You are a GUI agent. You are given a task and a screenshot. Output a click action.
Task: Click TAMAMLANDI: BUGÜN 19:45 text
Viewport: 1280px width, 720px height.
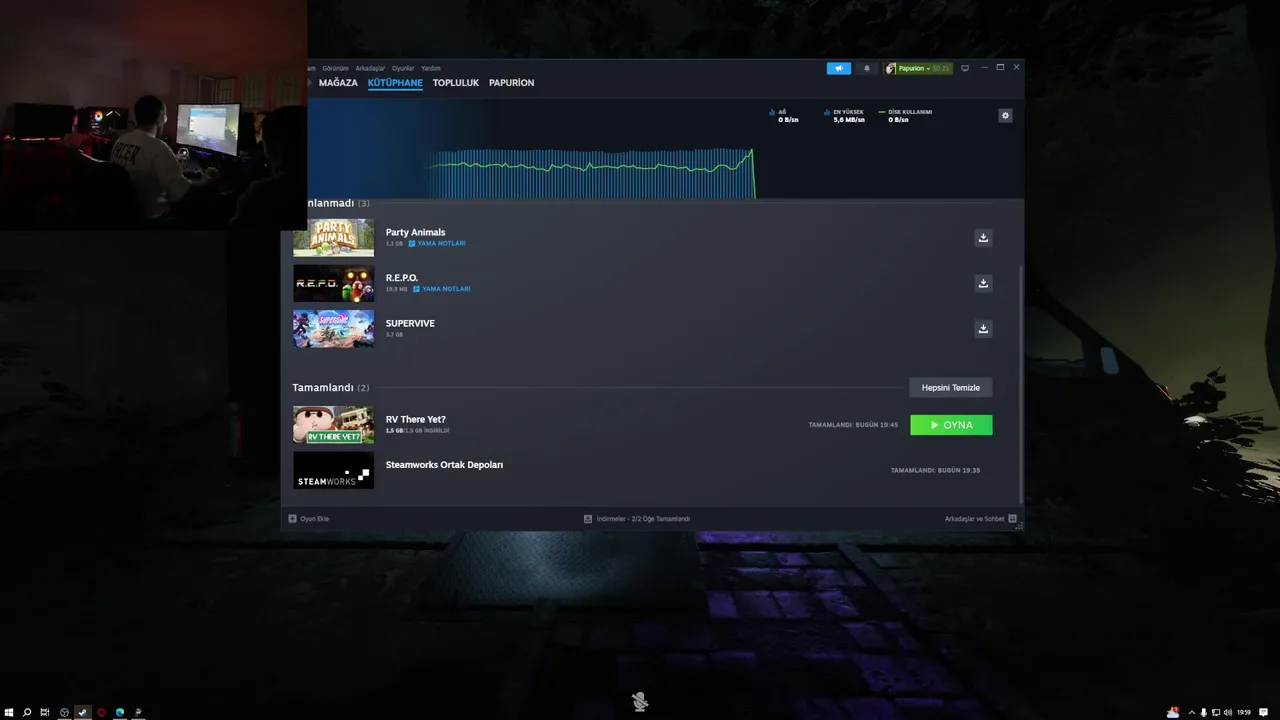point(853,425)
